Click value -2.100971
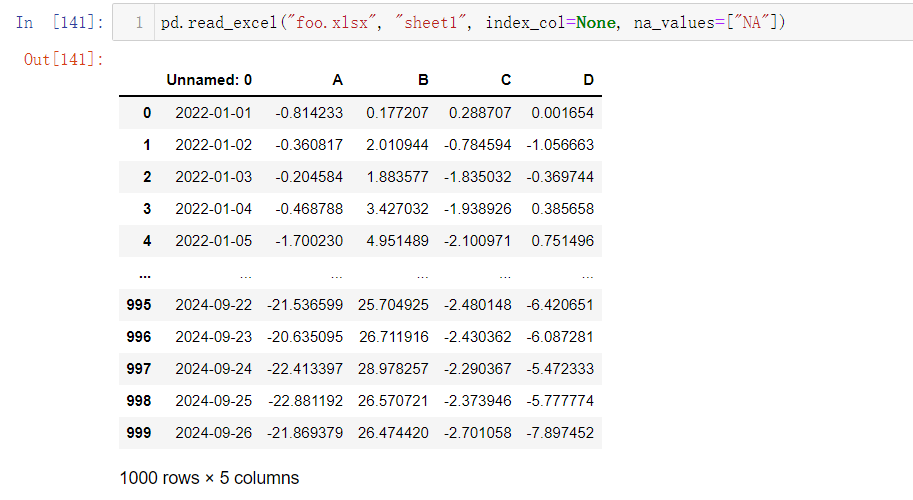This screenshot has width=913, height=500. coord(477,241)
